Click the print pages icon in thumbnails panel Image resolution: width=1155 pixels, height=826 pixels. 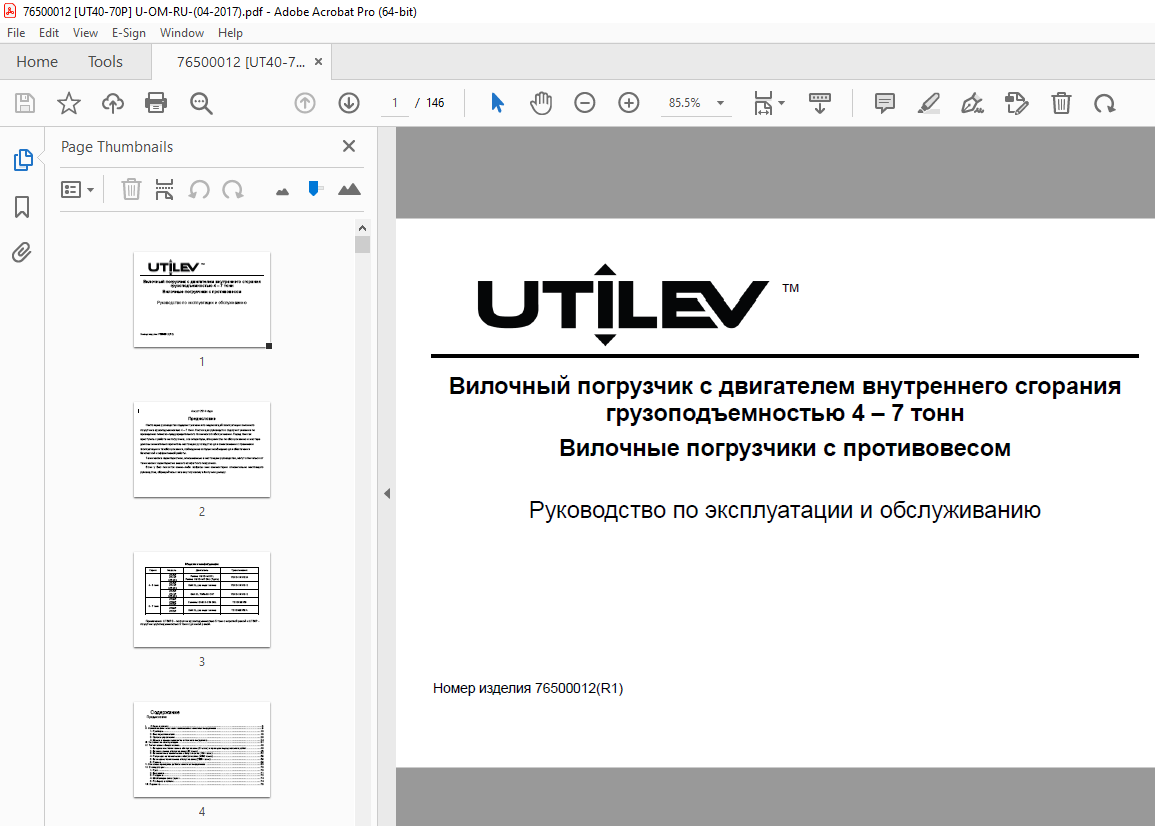pyautogui.click(x=164, y=189)
